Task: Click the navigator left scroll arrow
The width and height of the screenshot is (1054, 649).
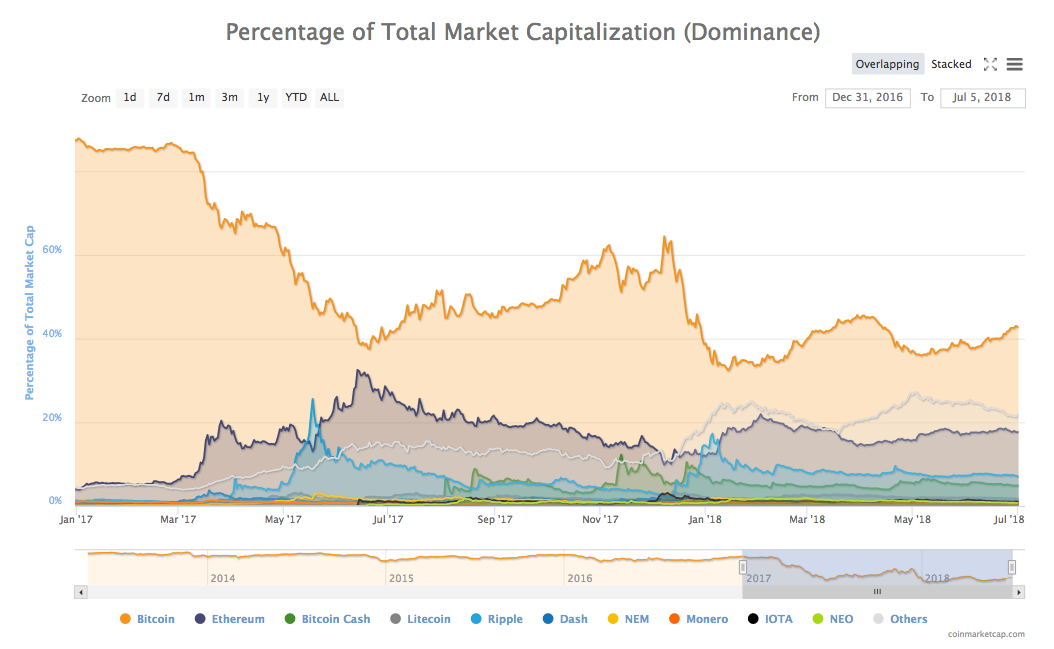Action: (81, 593)
